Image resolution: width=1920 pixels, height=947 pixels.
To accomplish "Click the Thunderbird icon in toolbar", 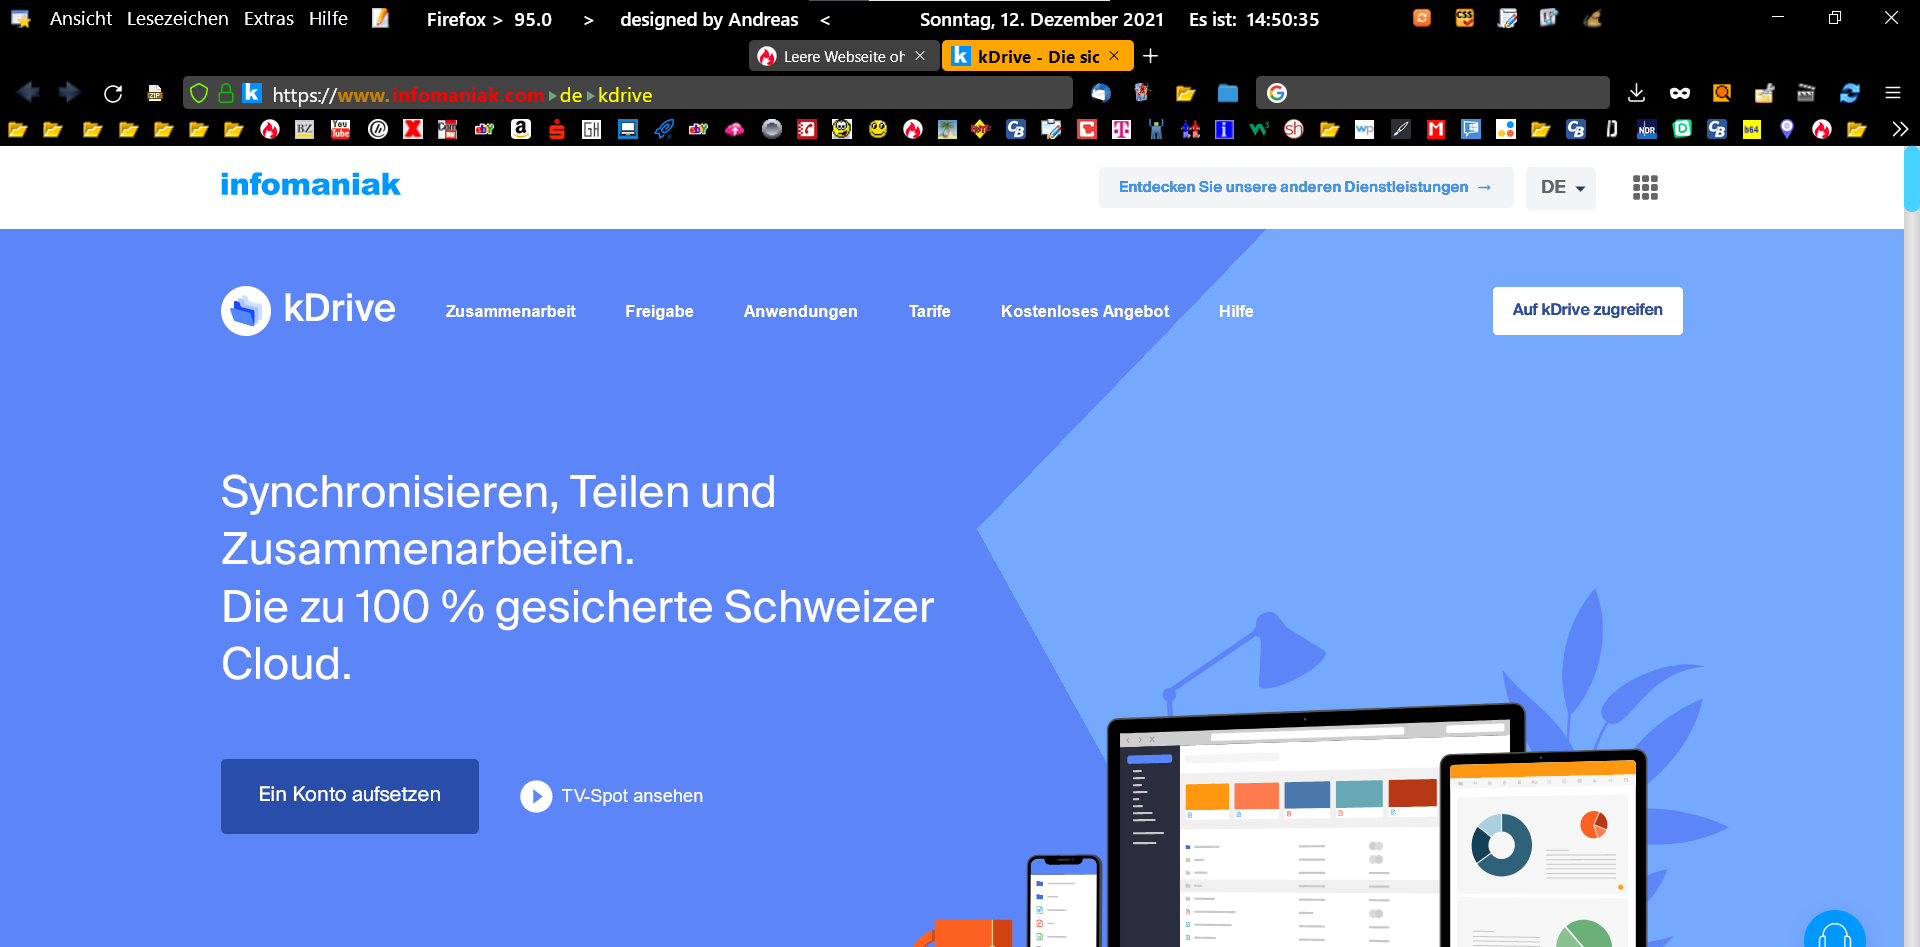I will [1101, 93].
